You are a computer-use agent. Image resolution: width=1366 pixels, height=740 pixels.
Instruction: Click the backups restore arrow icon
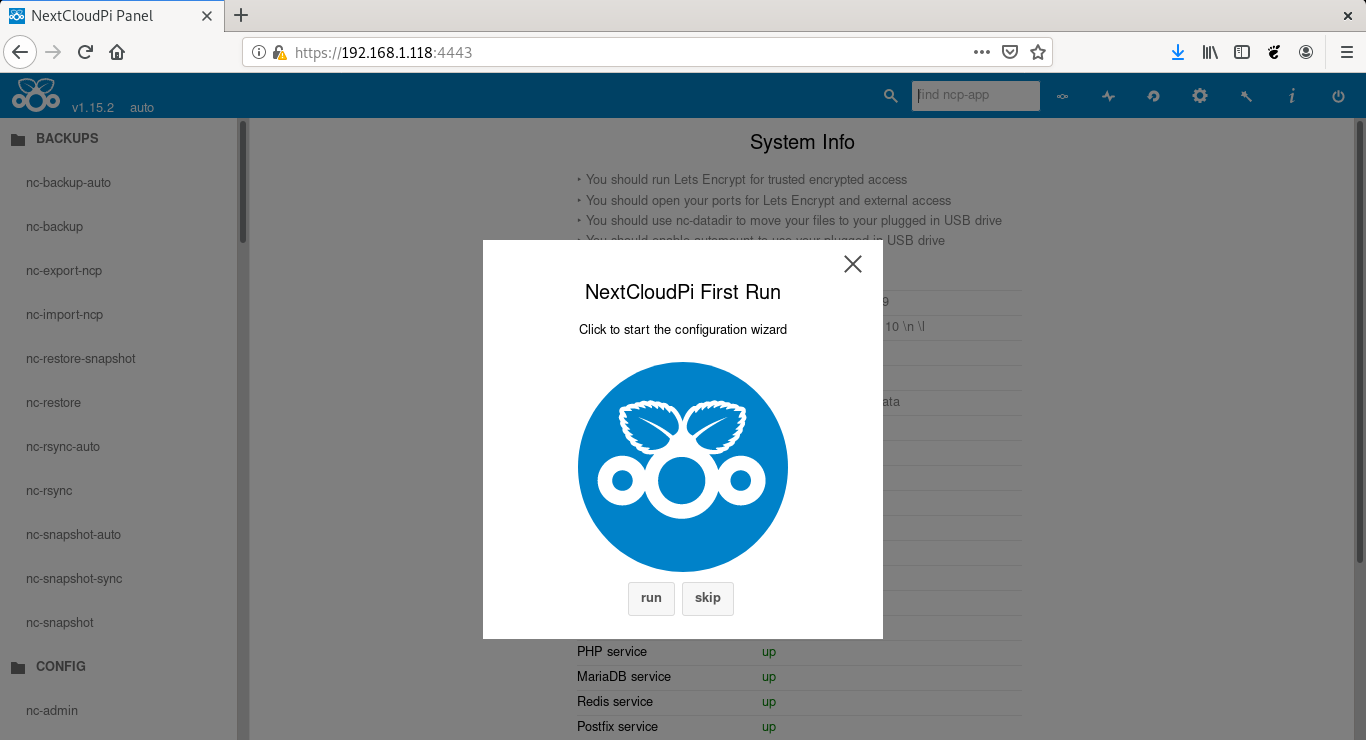[x=1154, y=96]
